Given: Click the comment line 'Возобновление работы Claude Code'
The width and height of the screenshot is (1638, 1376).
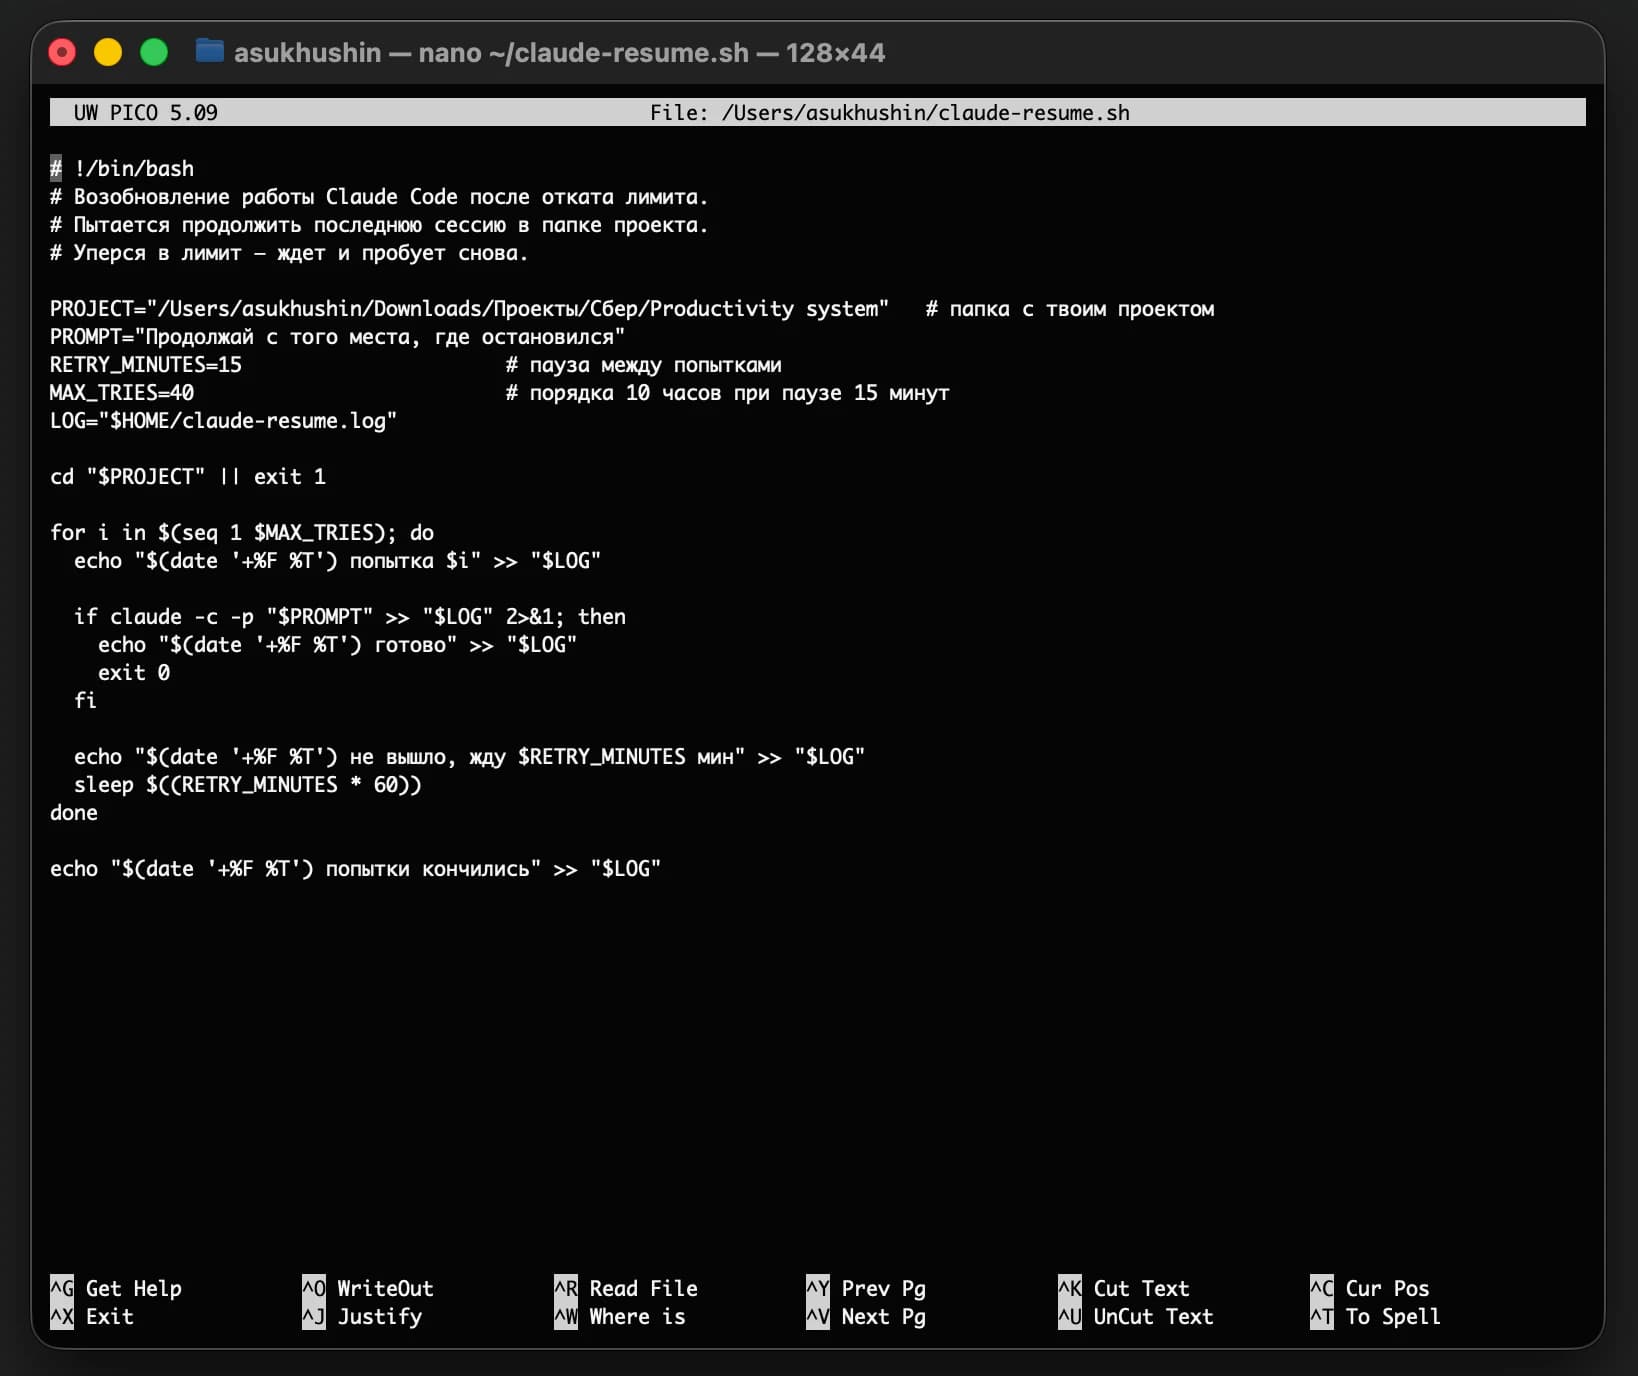Looking at the screenshot, I should click(x=379, y=197).
